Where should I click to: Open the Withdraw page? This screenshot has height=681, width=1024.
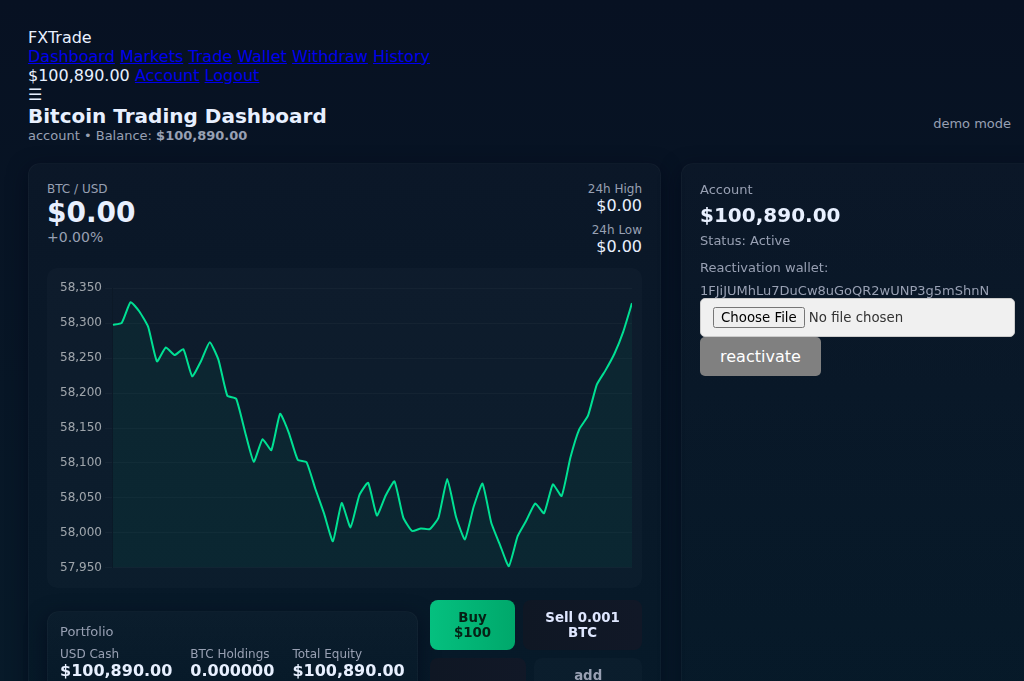[329, 56]
